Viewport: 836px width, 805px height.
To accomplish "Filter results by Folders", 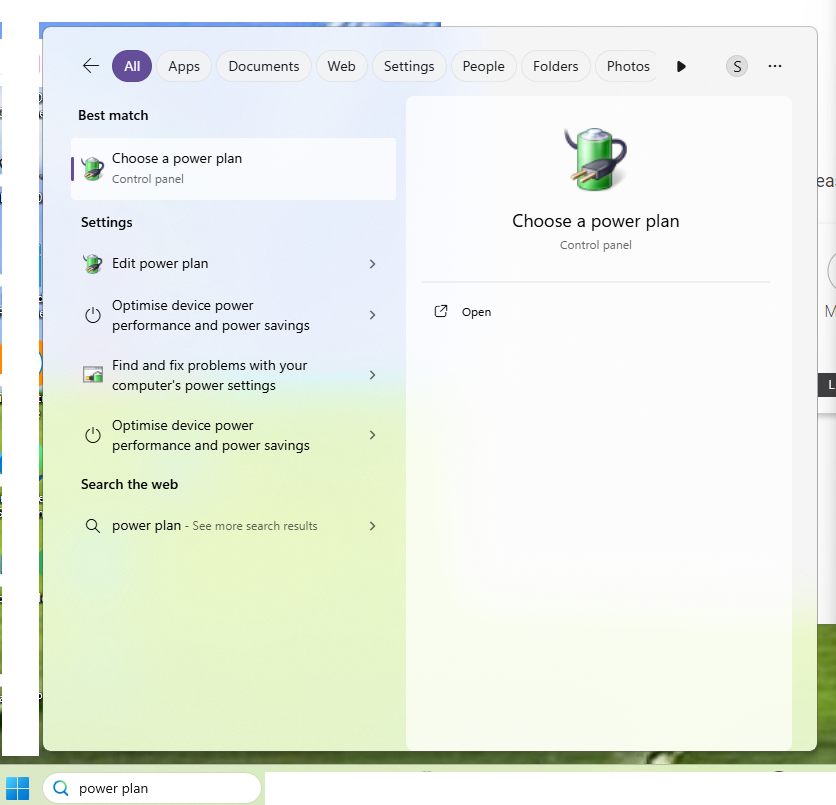I will [555, 66].
